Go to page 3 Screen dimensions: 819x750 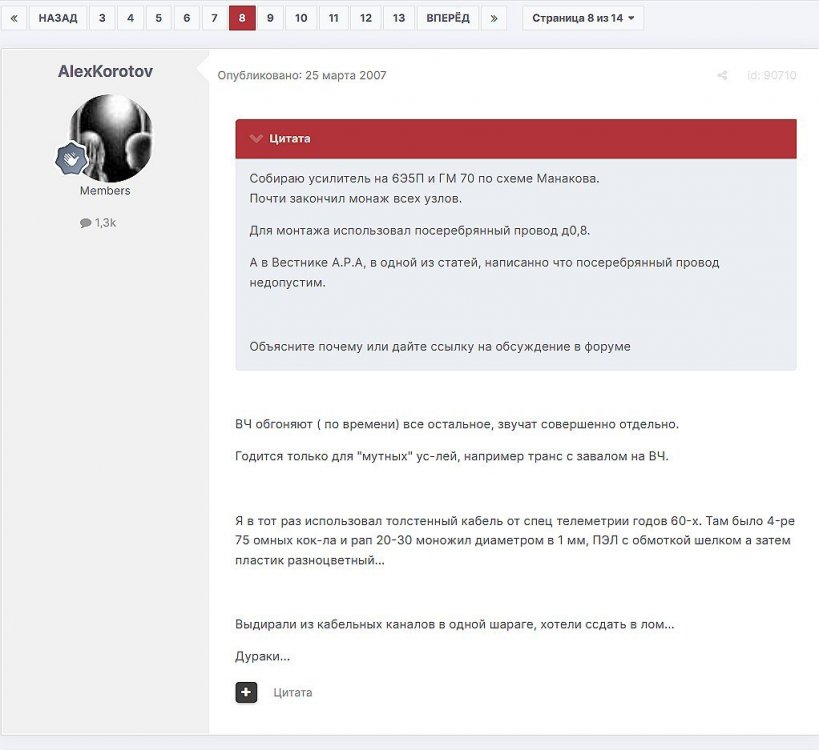102,18
